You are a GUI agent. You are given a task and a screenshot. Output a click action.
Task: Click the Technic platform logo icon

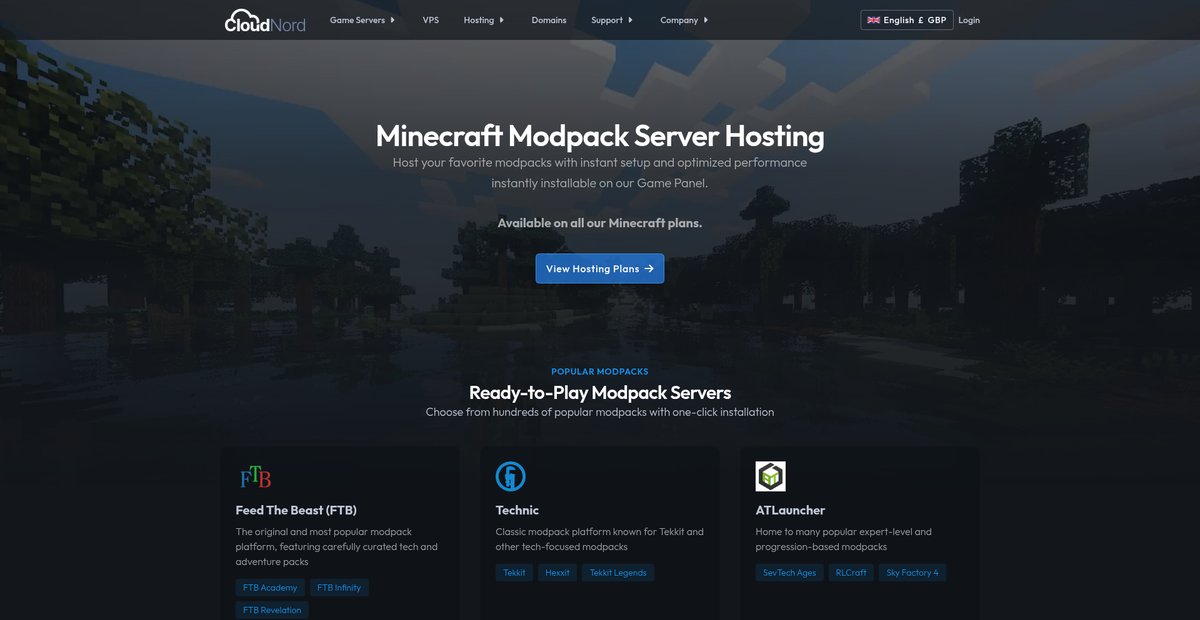[x=511, y=477]
